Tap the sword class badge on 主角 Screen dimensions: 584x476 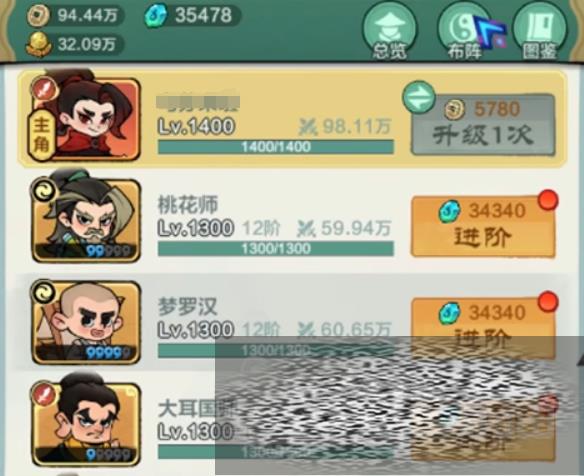(44, 89)
